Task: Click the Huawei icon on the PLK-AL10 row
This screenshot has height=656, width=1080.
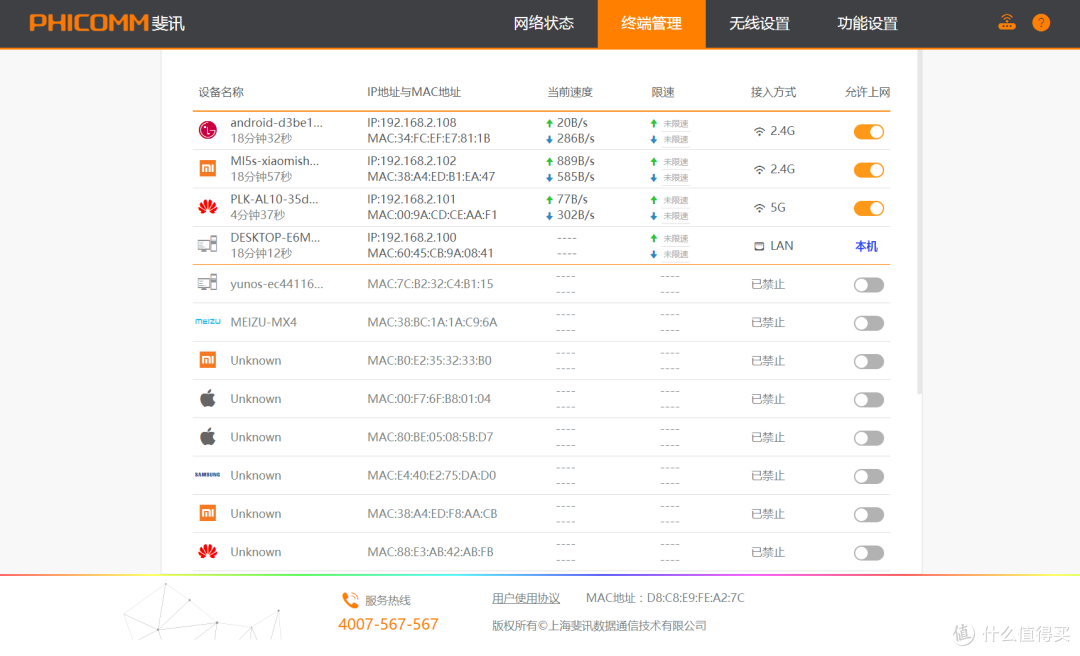Action: (208, 208)
